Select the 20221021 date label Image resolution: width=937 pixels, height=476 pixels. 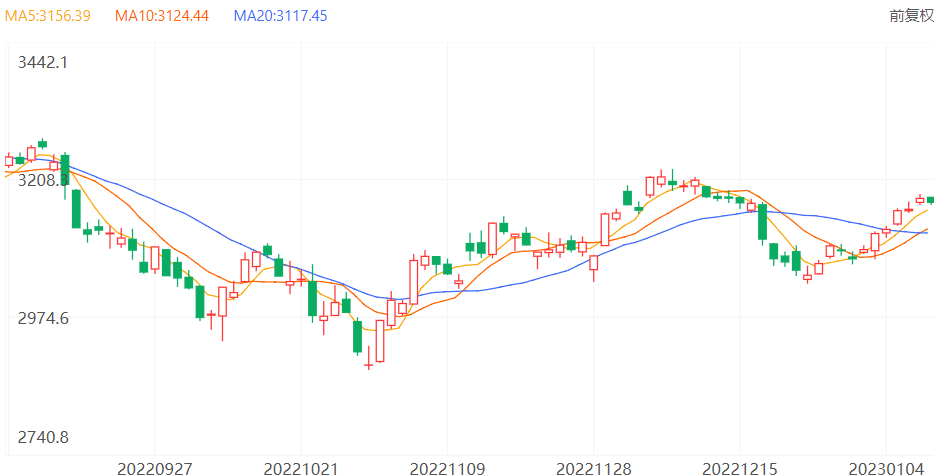[301, 468]
